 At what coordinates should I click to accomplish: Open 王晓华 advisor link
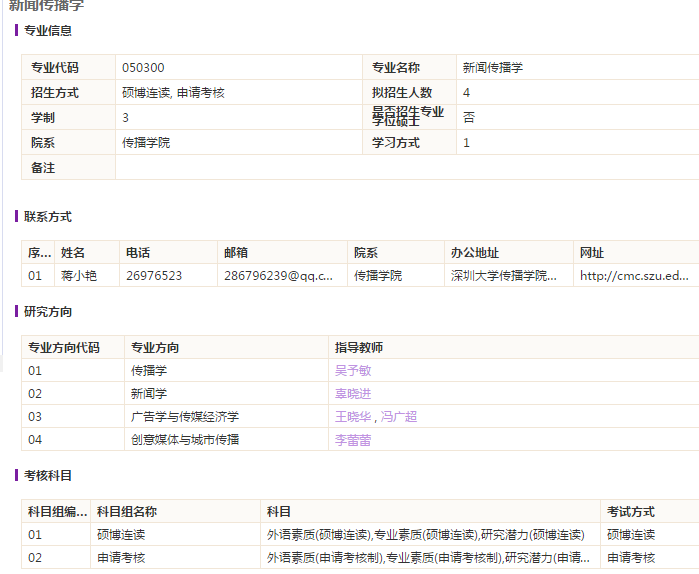click(x=352, y=417)
